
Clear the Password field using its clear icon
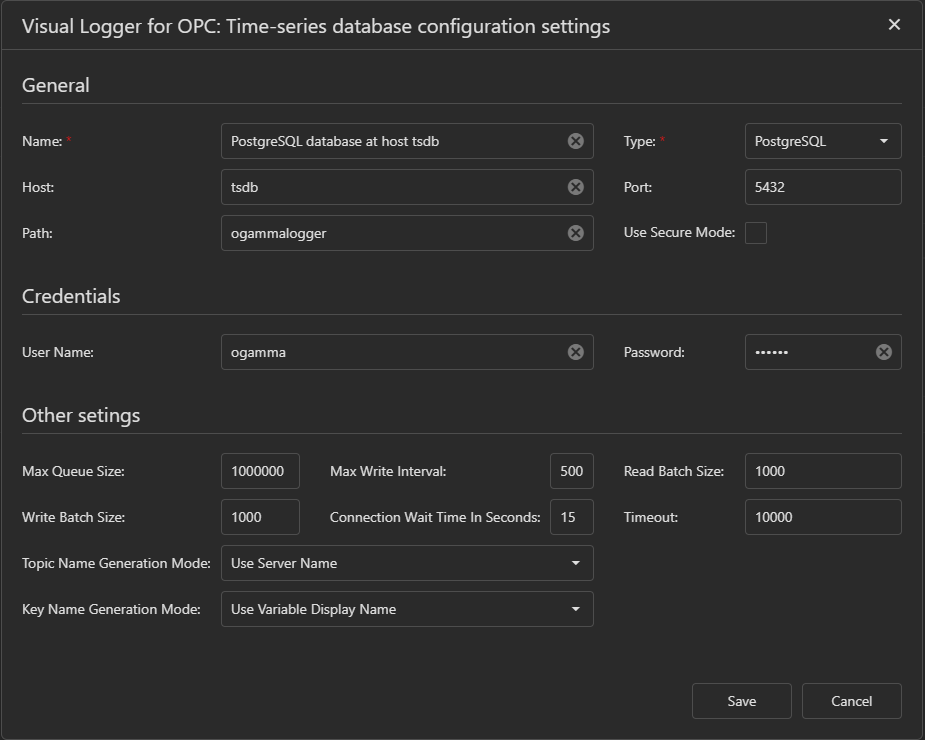(x=883, y=352)
